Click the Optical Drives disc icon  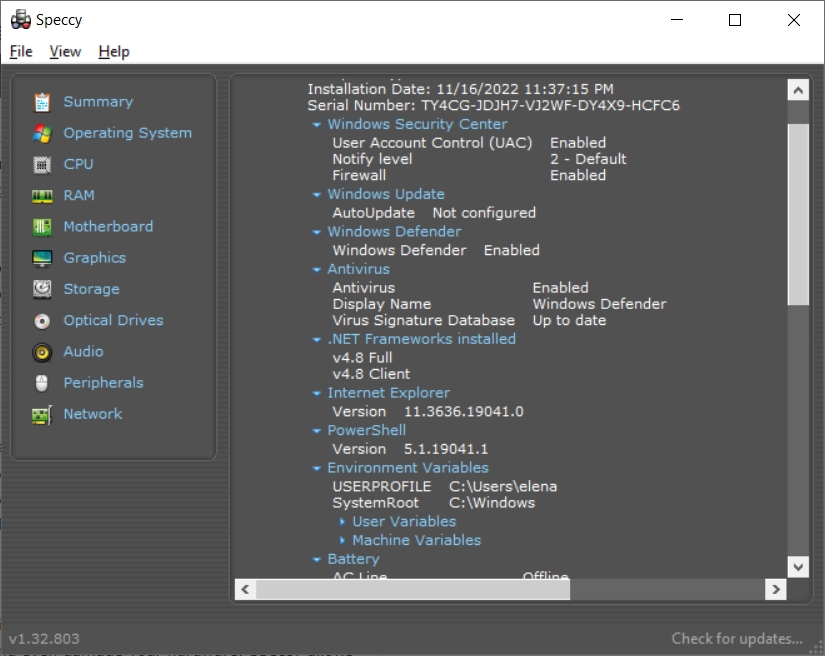pyautogui.click(x=42, y=321)
